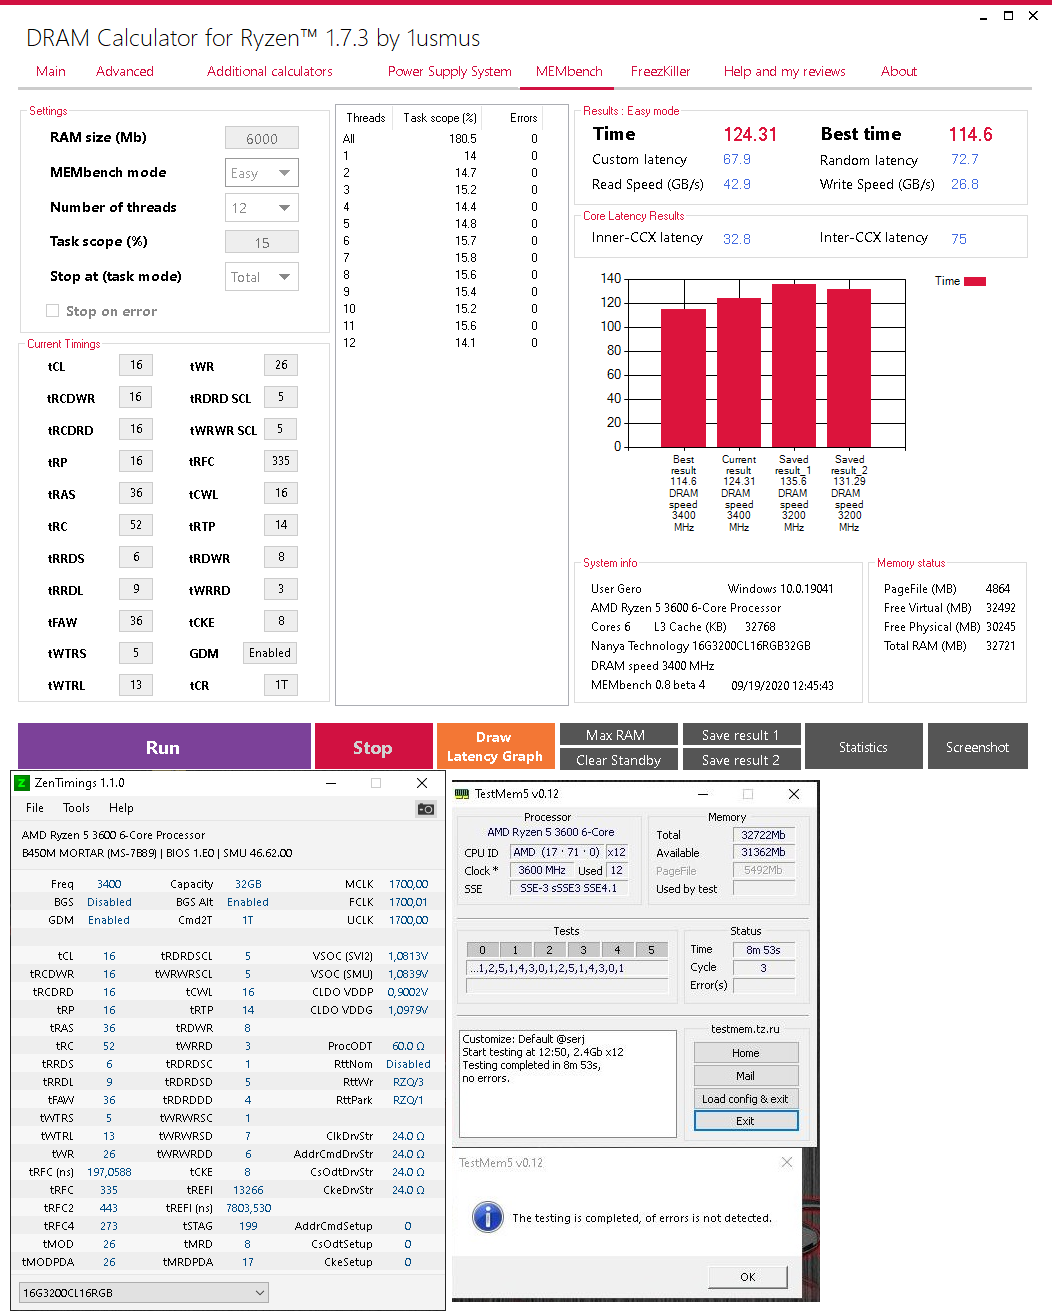Open the Additional calculators tab
Viewport: 1052px width, 1312px height.
[x=270, y=71]
